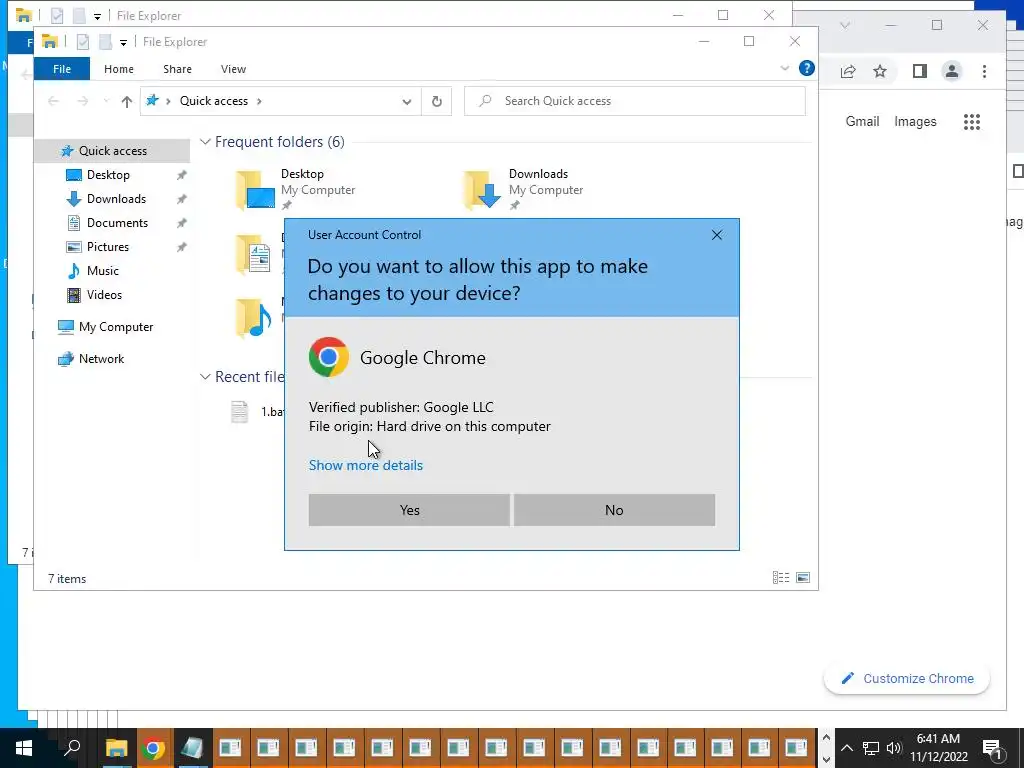The width and height of the screenshot is (1024, 768).
Task: Click Quick access in the address bar
Action: pyautogui.click(x=214, y=101)
